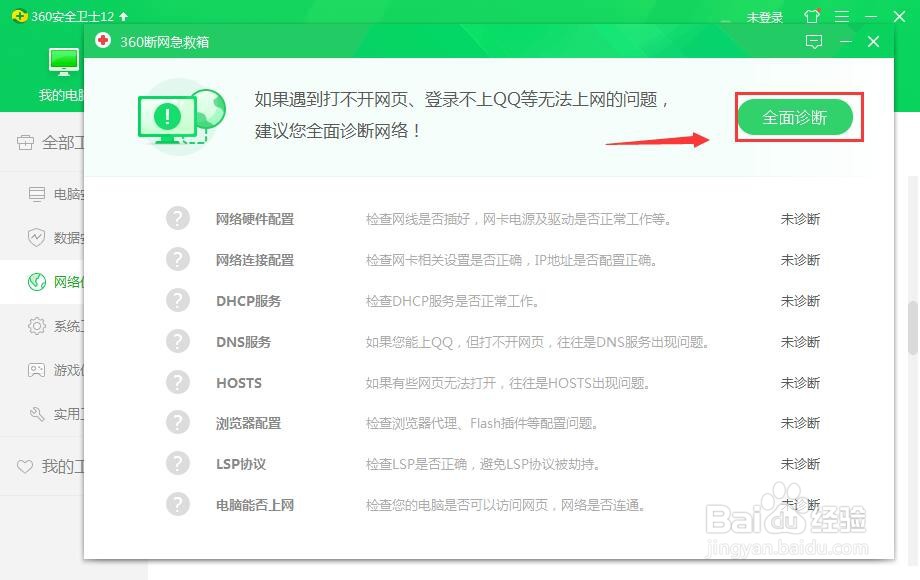Image resolution: width=920 pixels, height=580 pixels.
Task: Click the question mark icon beside LSP协议
Action: pos(177,463)
